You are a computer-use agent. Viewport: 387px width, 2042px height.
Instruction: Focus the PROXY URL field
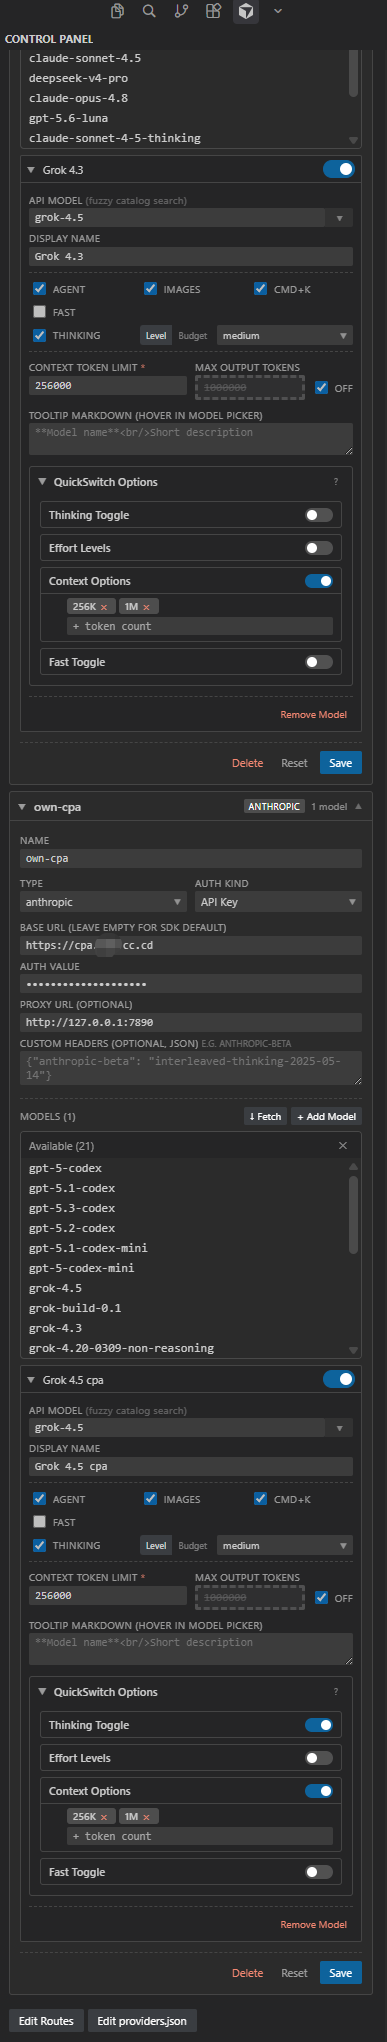[191, 1022]
